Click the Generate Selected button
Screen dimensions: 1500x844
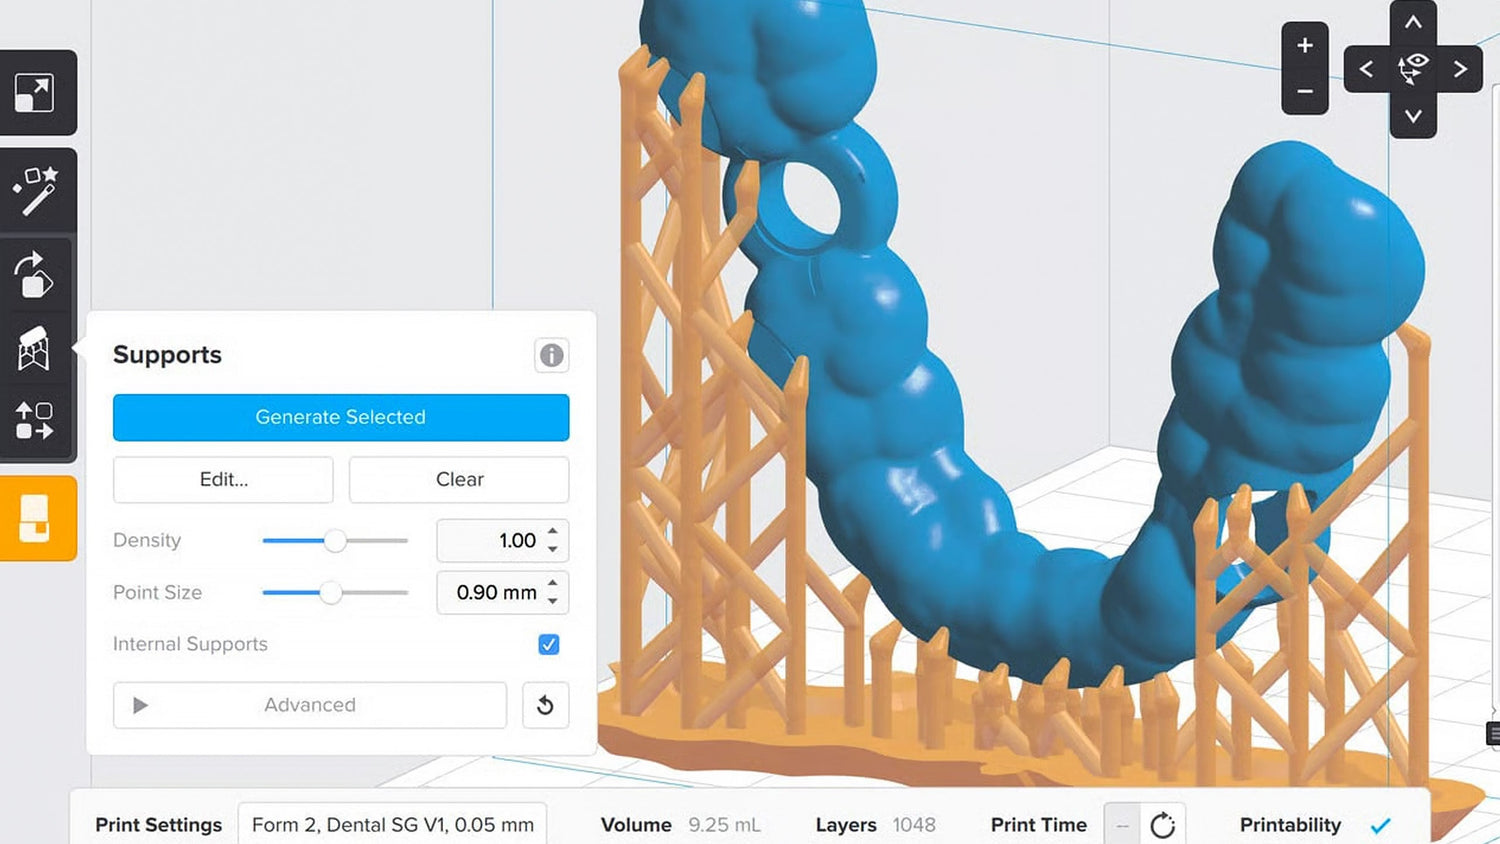pyautogui.click(x=340, y=417)
